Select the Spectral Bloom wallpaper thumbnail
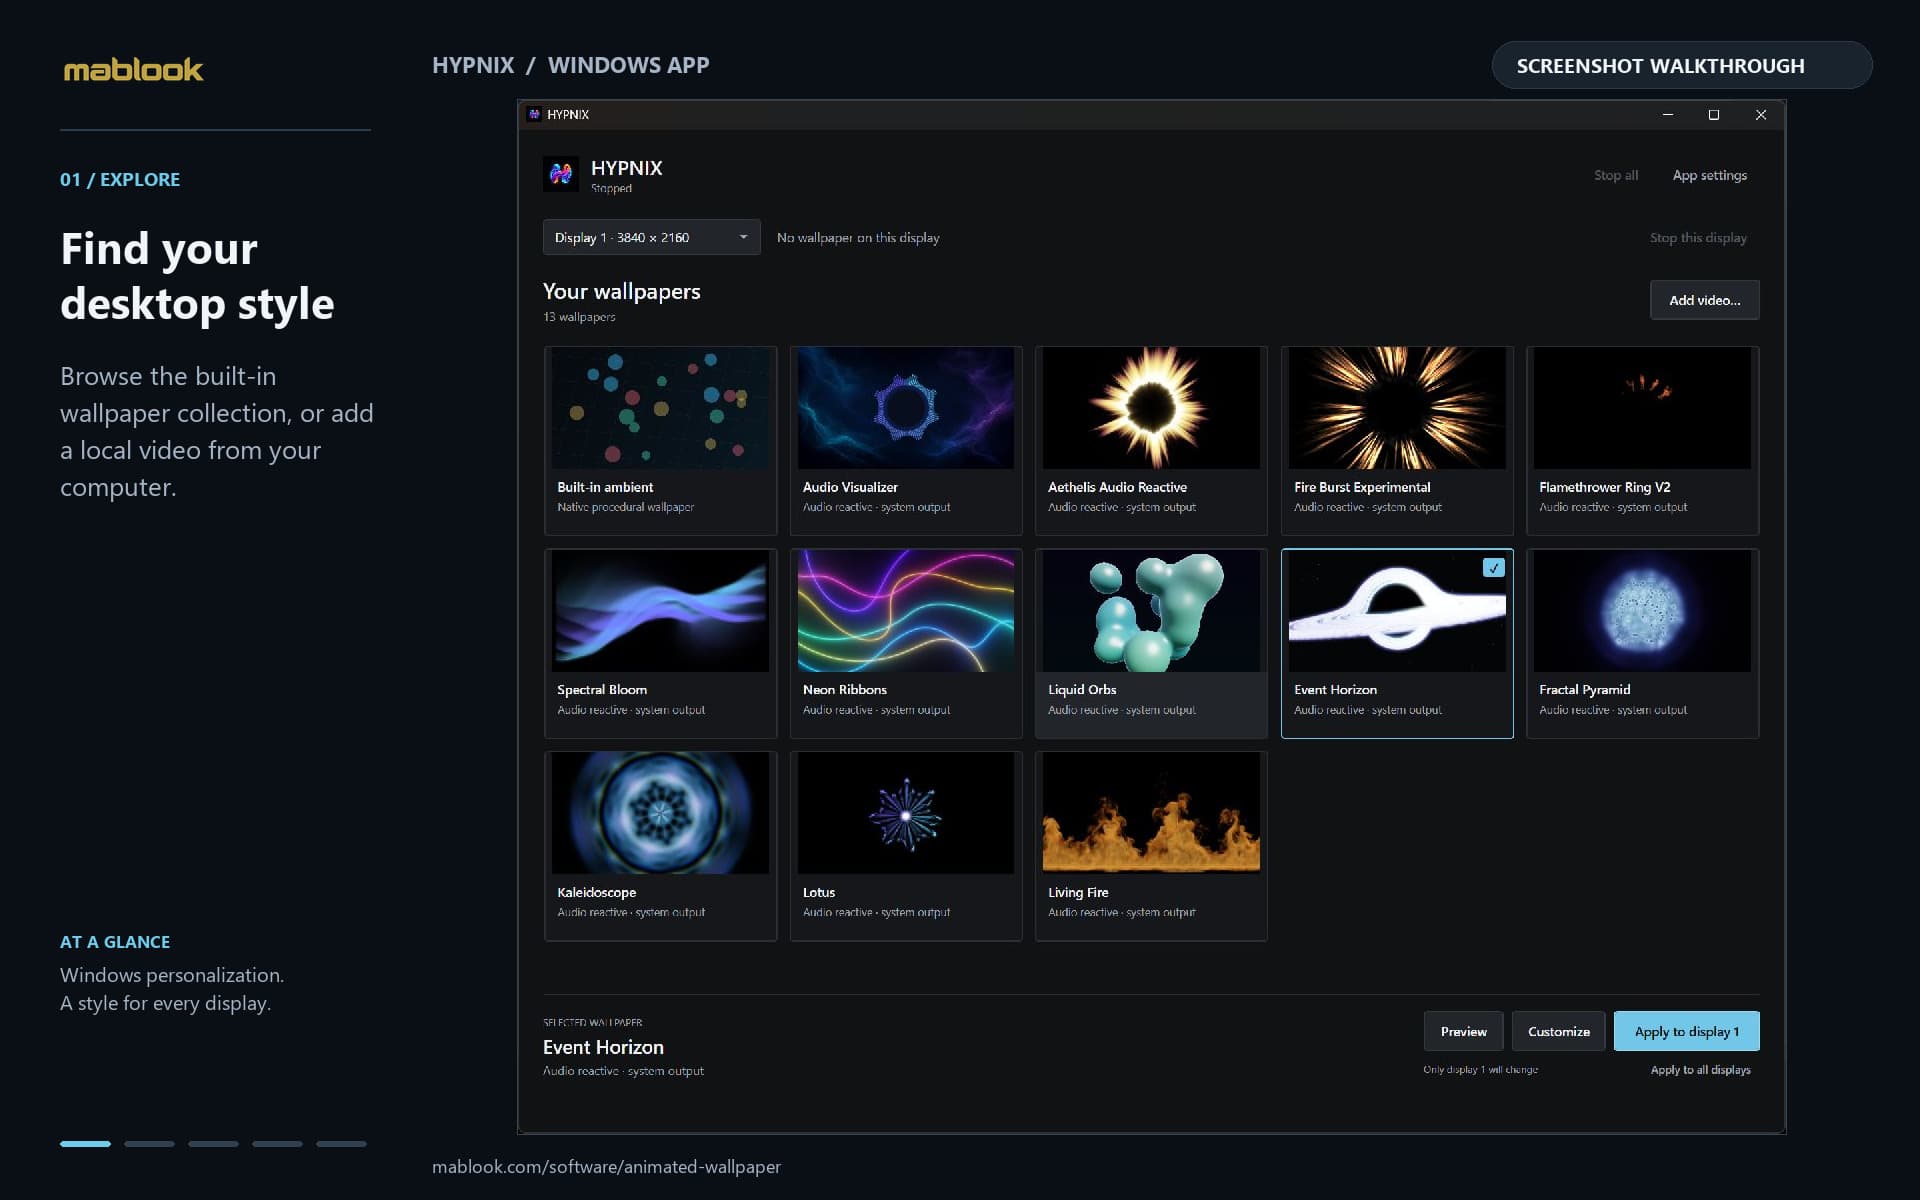This screenshot has width=1920, height=1200. coord(660,611)
